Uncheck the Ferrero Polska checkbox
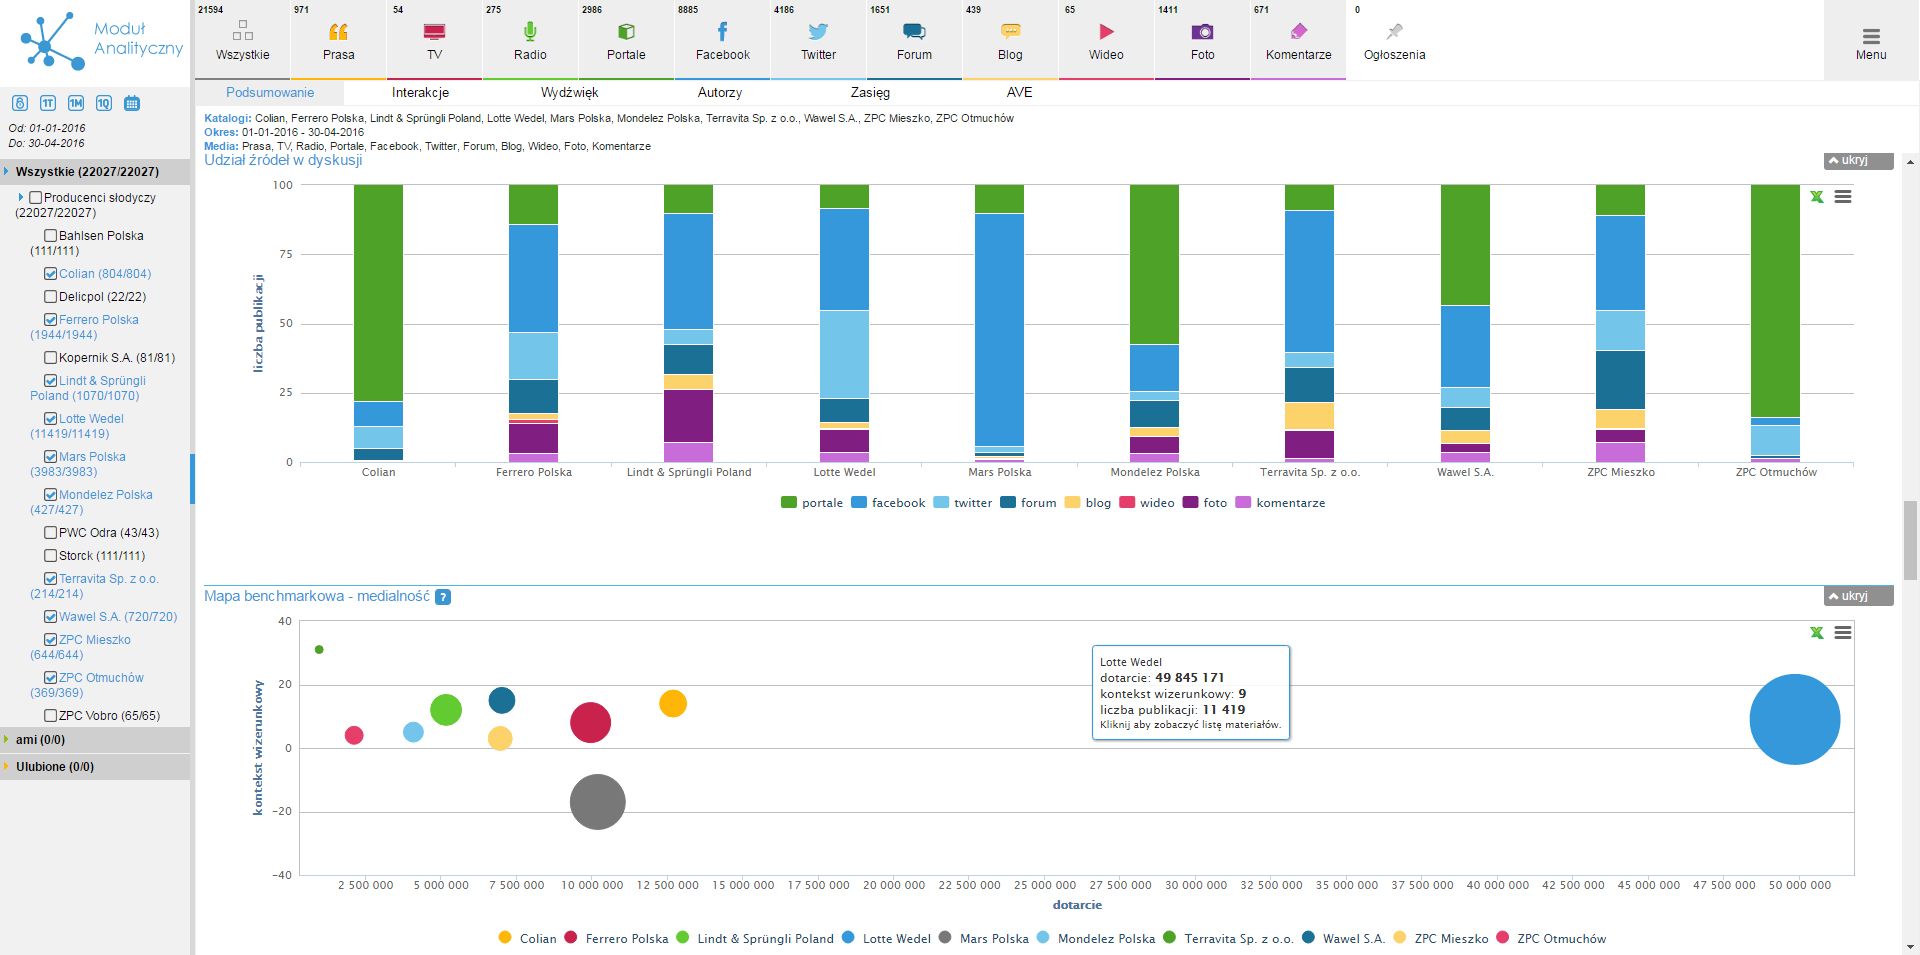 [x=50, y=320]
